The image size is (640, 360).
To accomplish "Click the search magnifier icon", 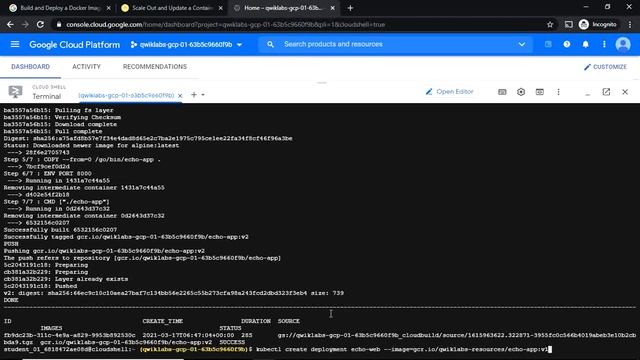I will tap(270, 44).
